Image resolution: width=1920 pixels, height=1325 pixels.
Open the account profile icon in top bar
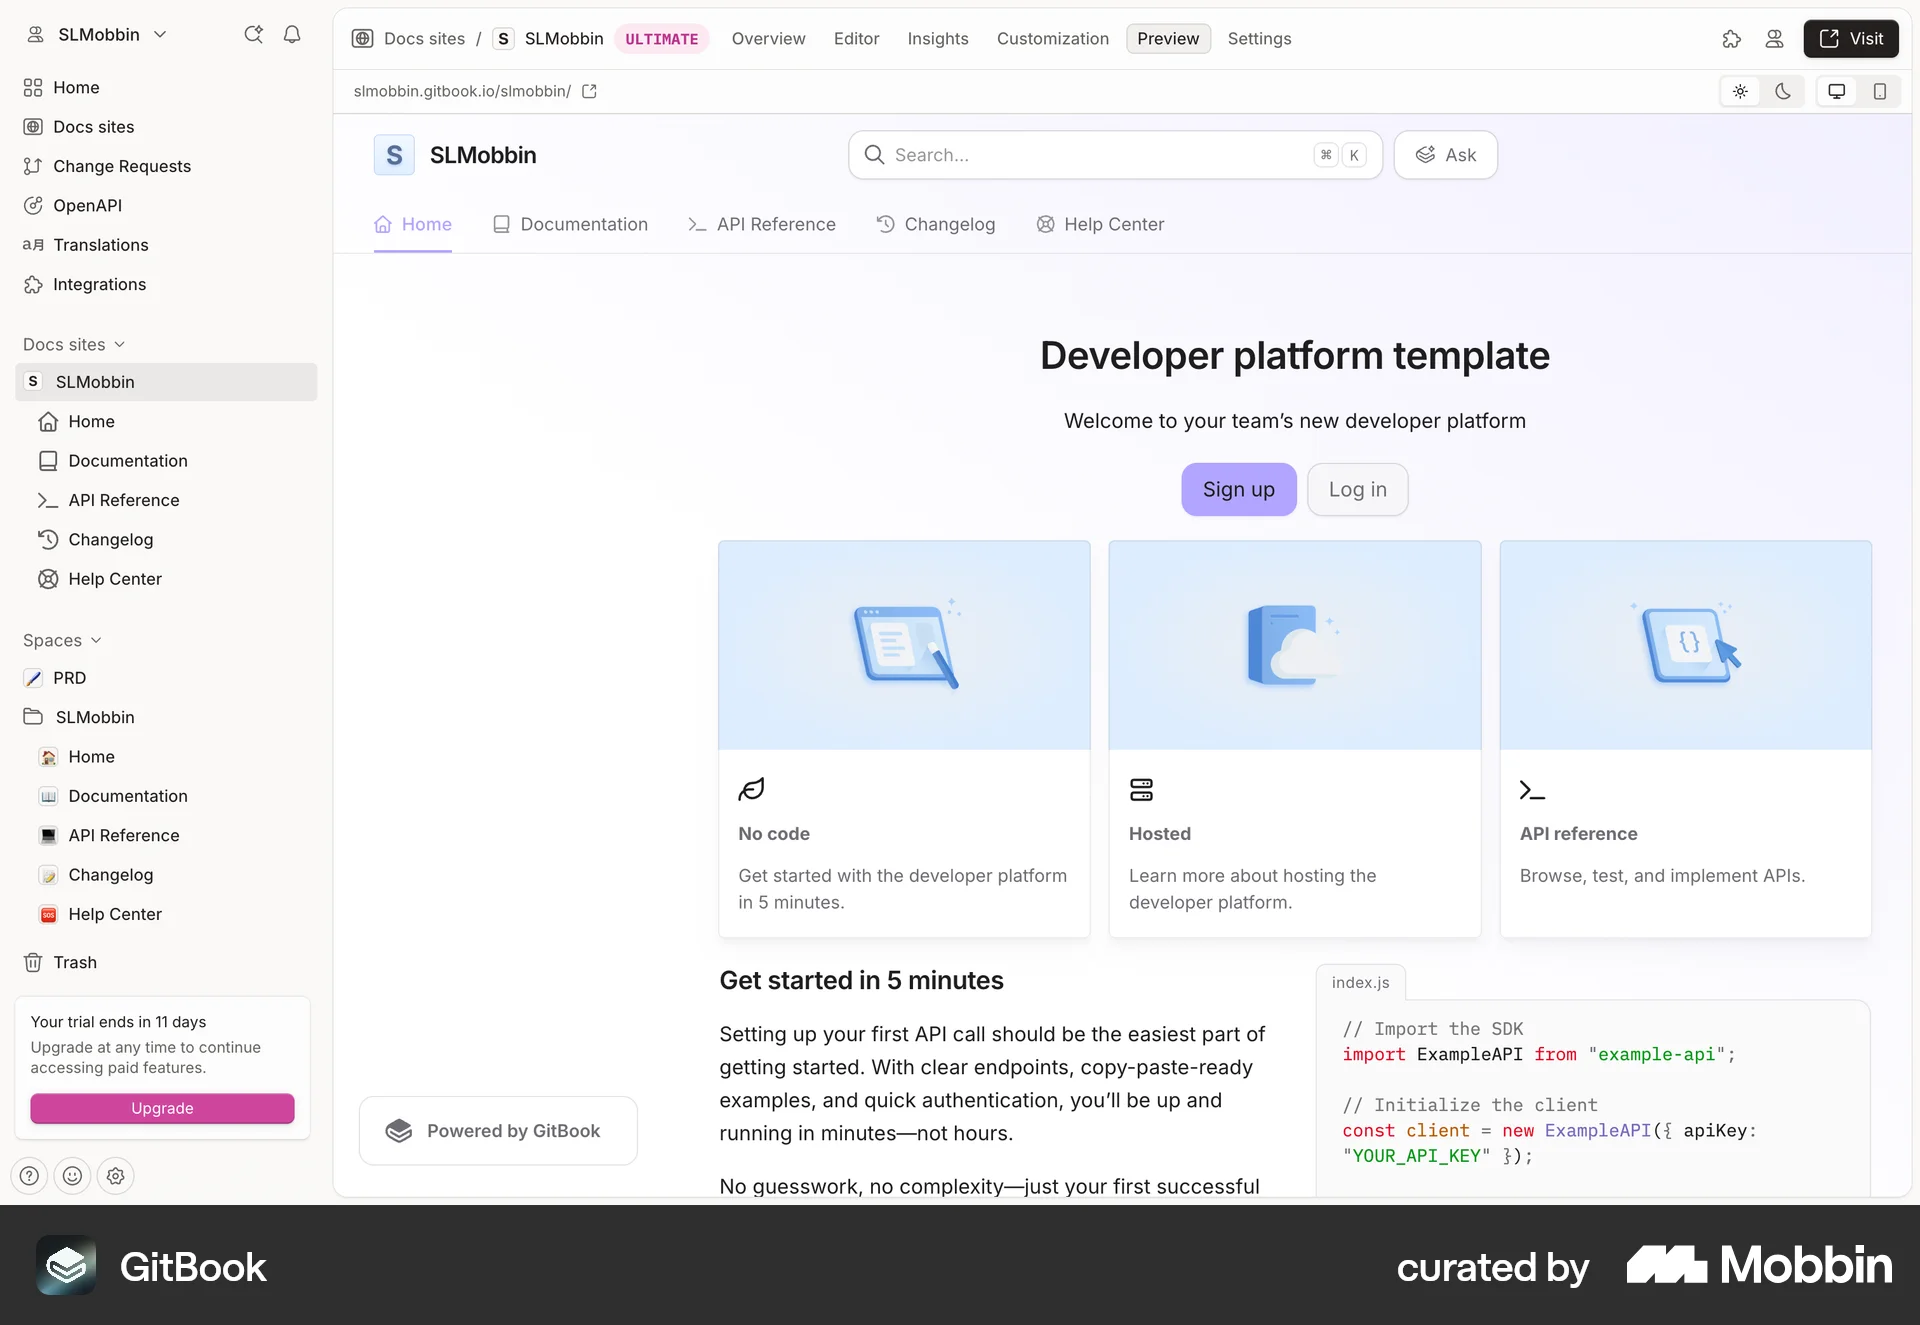(1774, 39)
